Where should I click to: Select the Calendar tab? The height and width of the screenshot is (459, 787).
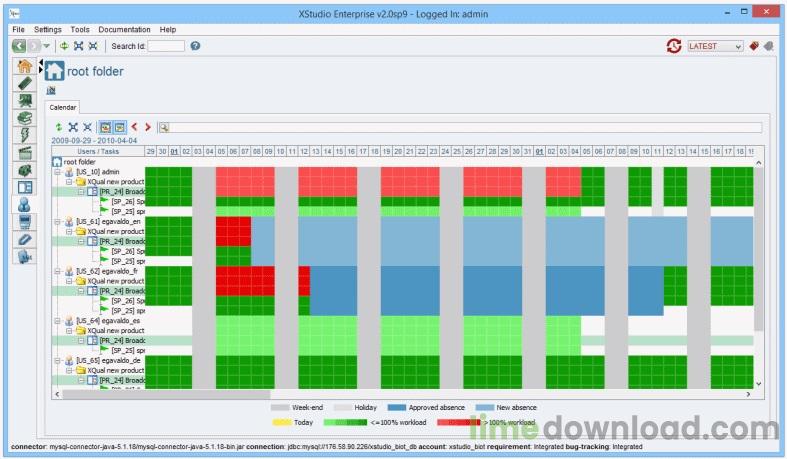(63, 107)
